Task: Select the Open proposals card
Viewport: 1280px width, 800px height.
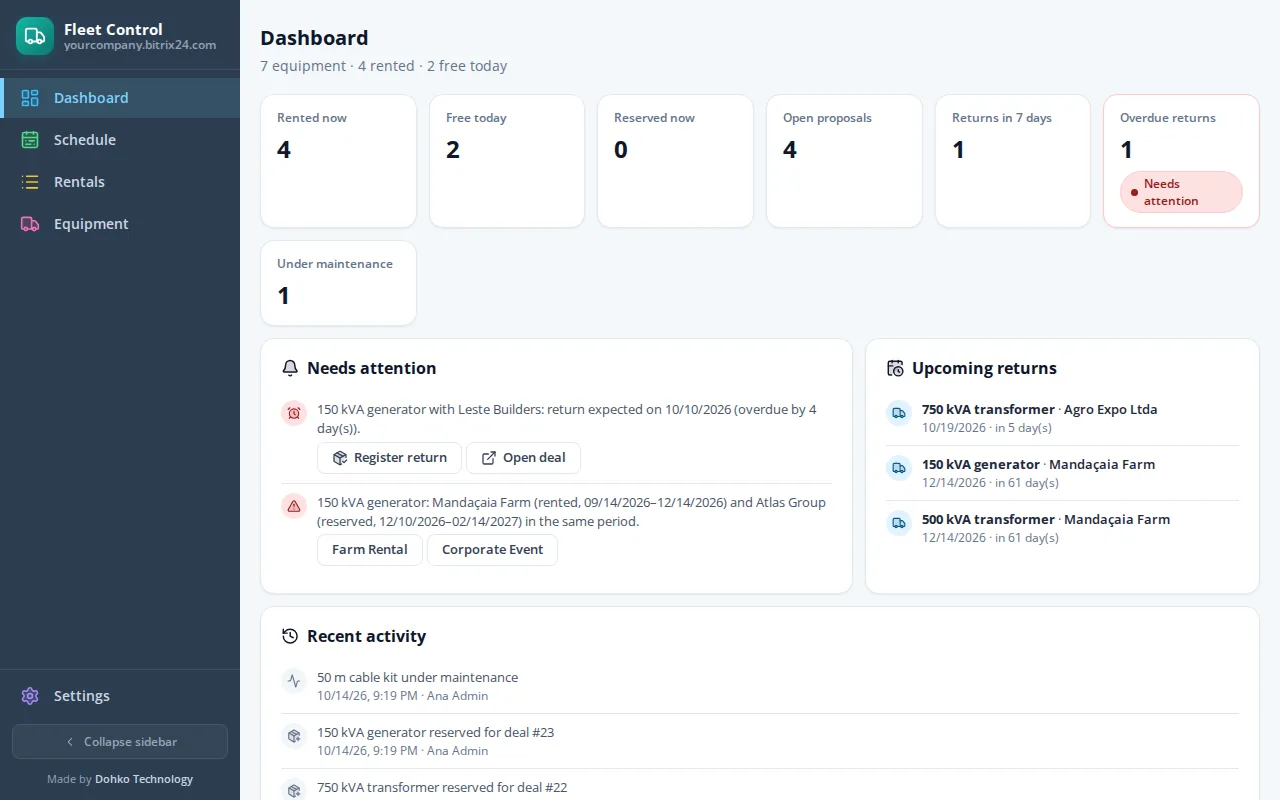Action: 844,161
